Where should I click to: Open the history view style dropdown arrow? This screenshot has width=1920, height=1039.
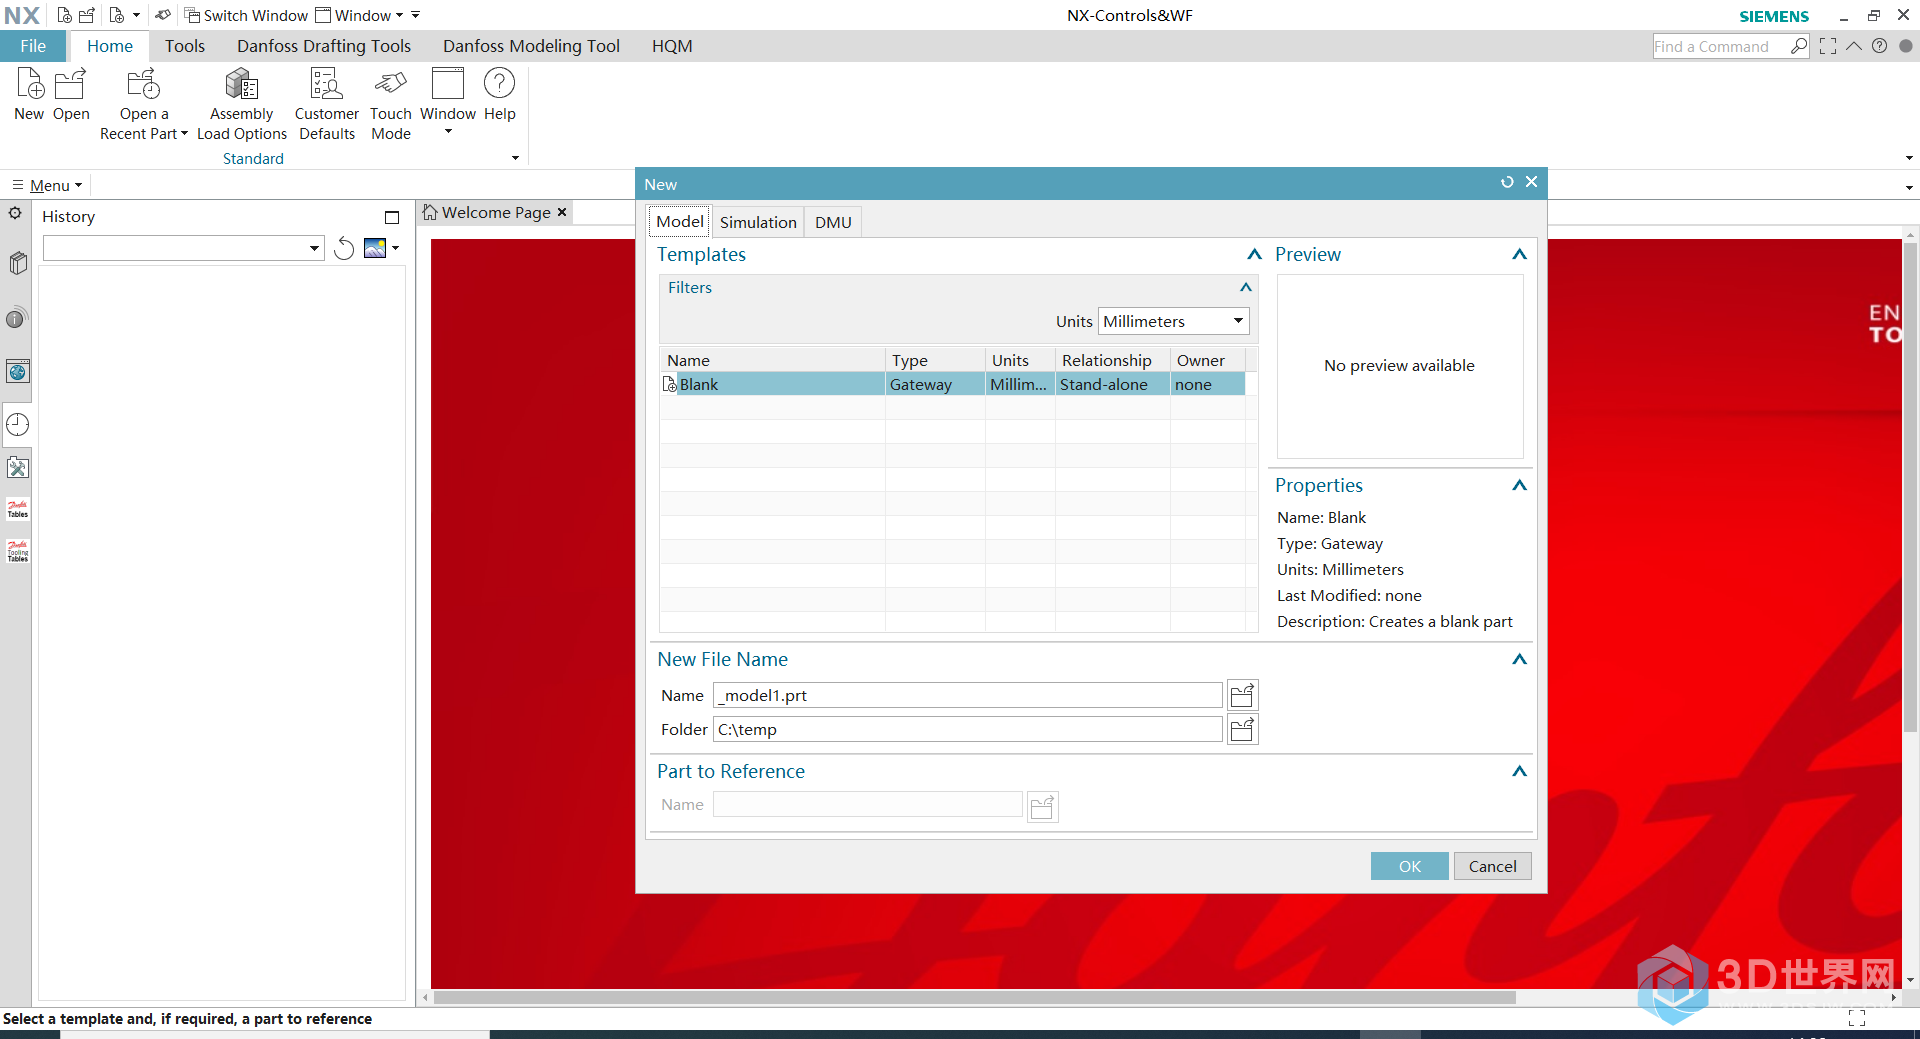coord(396,248)
